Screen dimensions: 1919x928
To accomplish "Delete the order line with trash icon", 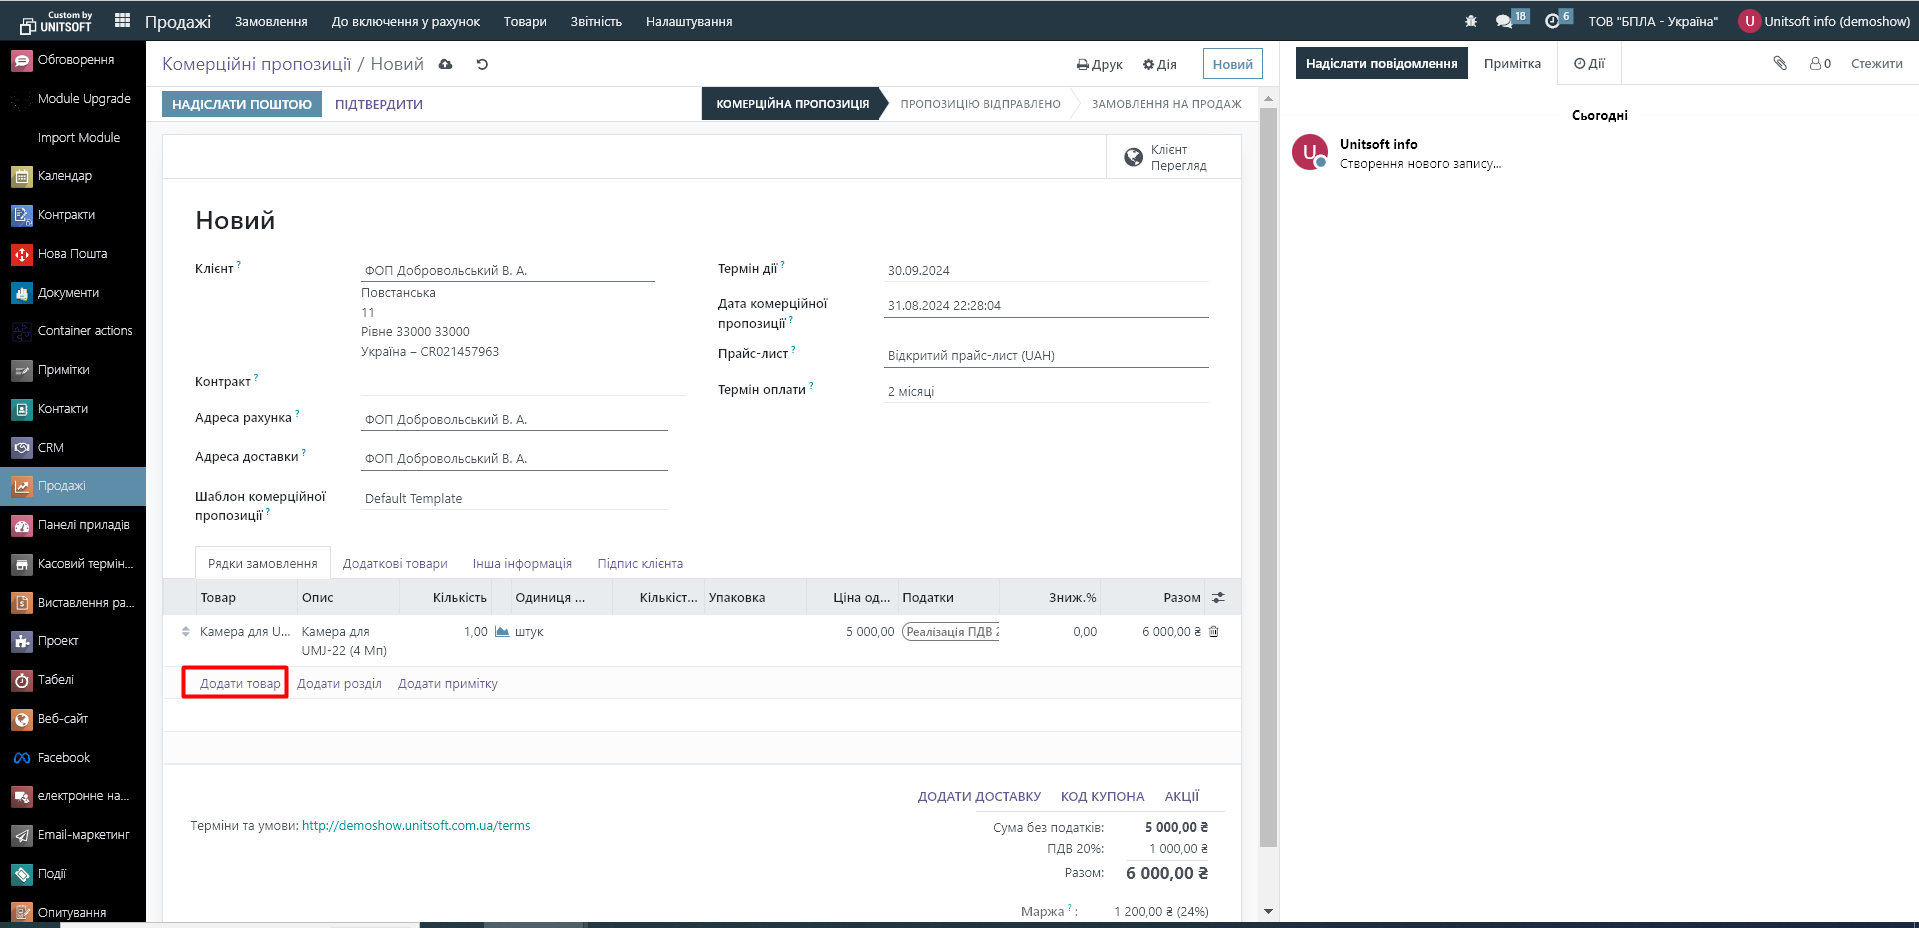I will [1214, 632].
